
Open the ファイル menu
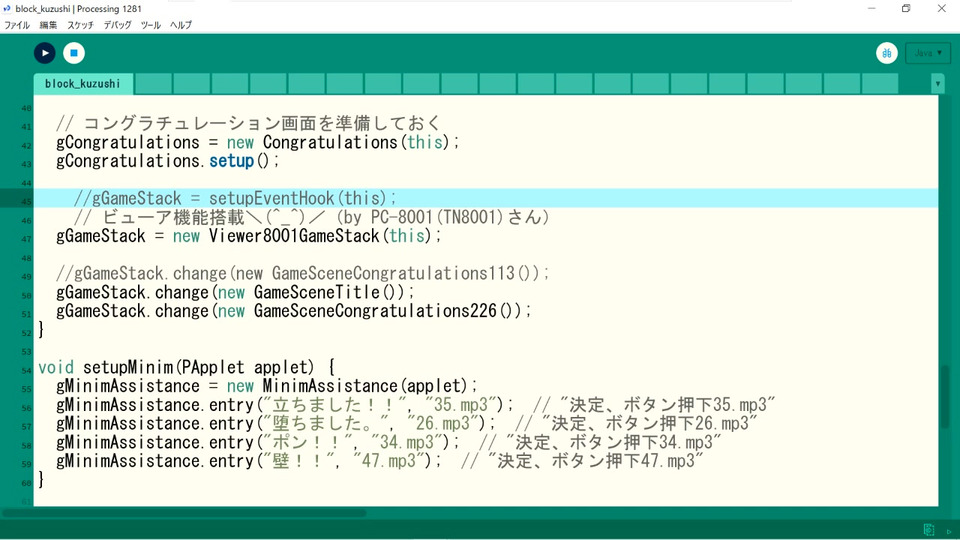17,25
